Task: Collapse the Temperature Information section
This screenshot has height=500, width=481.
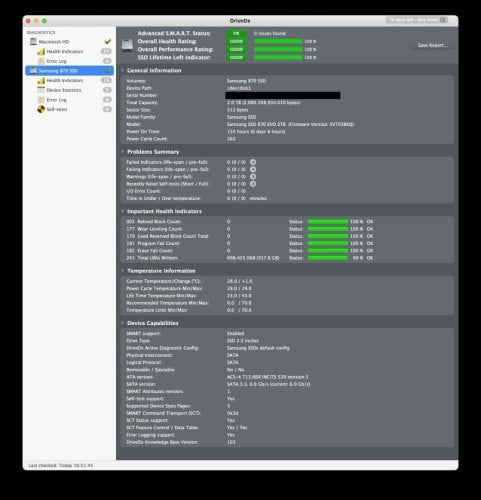Action: tap(122, 271)
